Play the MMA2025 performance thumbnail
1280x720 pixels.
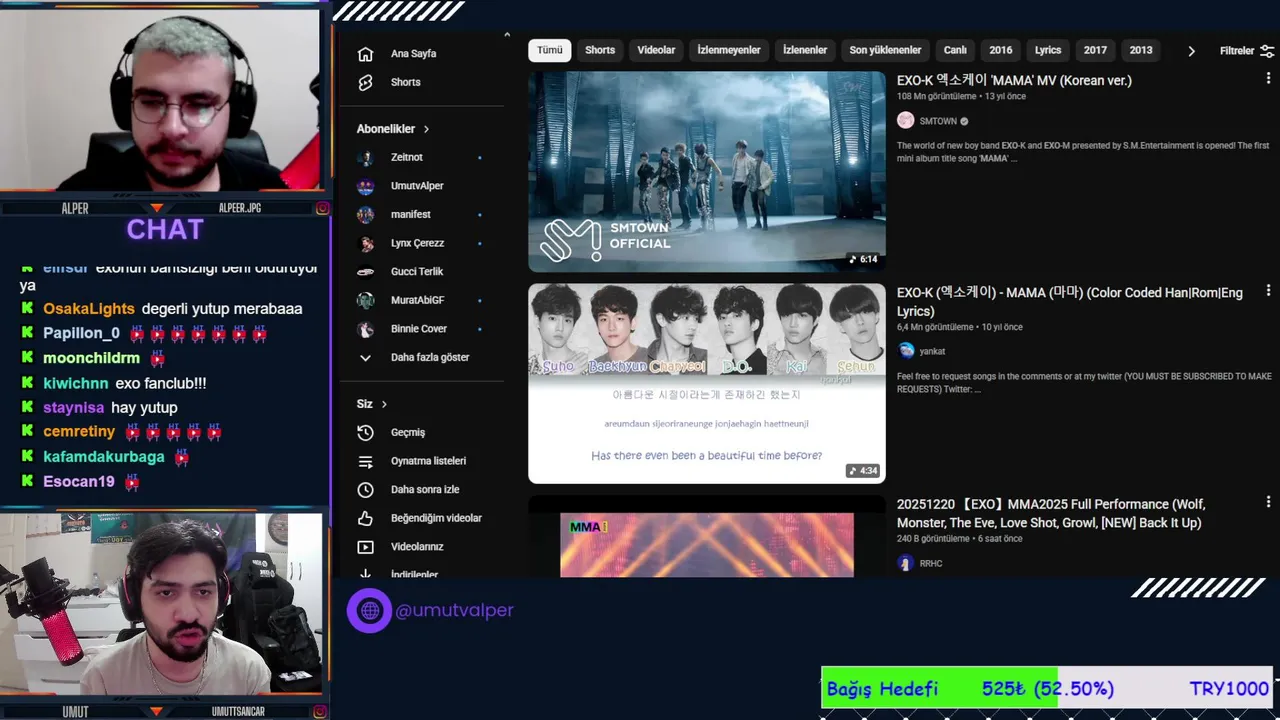[x=707, y=537]
